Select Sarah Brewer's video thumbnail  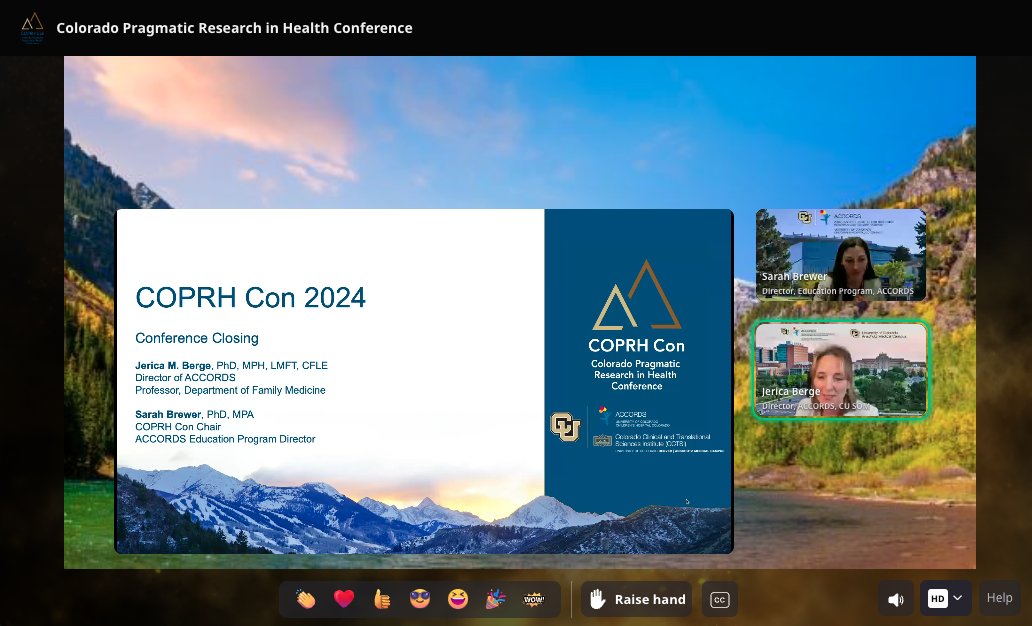840,255
